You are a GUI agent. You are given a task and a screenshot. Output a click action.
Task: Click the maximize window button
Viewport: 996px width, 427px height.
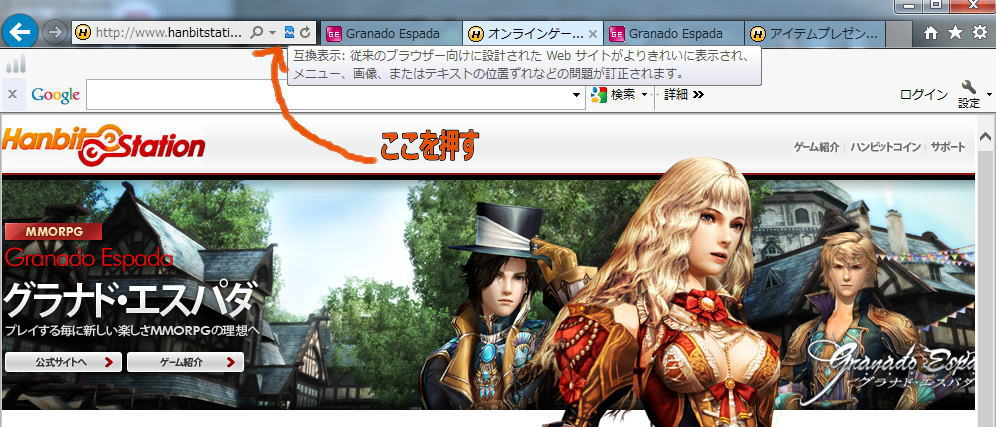[936, 4]
